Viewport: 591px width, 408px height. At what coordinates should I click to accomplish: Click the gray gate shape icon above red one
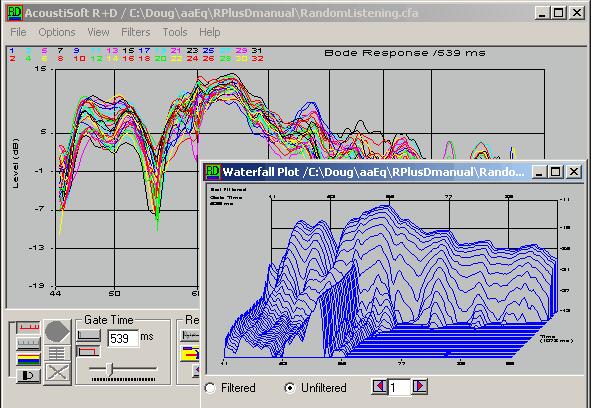coord(89,335)
